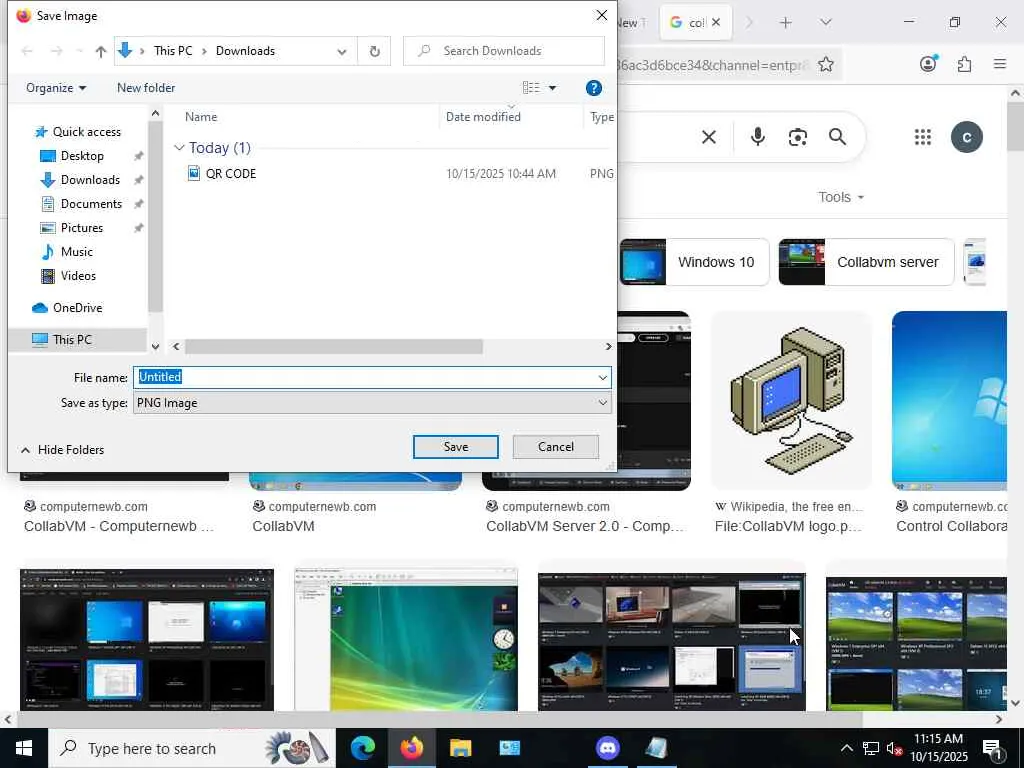Refresh the Downloads folder listing

[374, 51]
